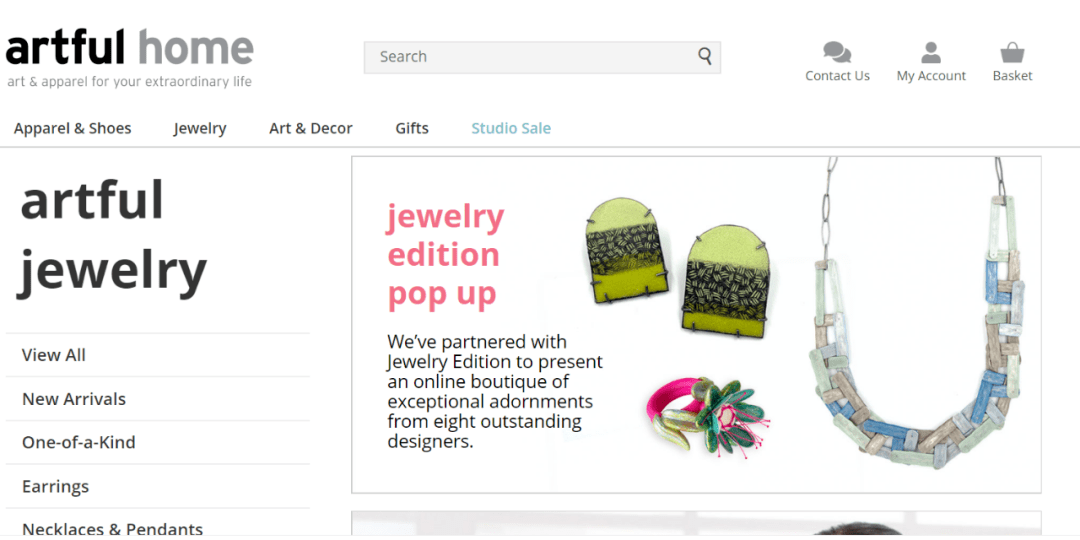This screenshot has width=1080, height=540.
Task: Open the Jewelry menu
Action: coord(200,128)
